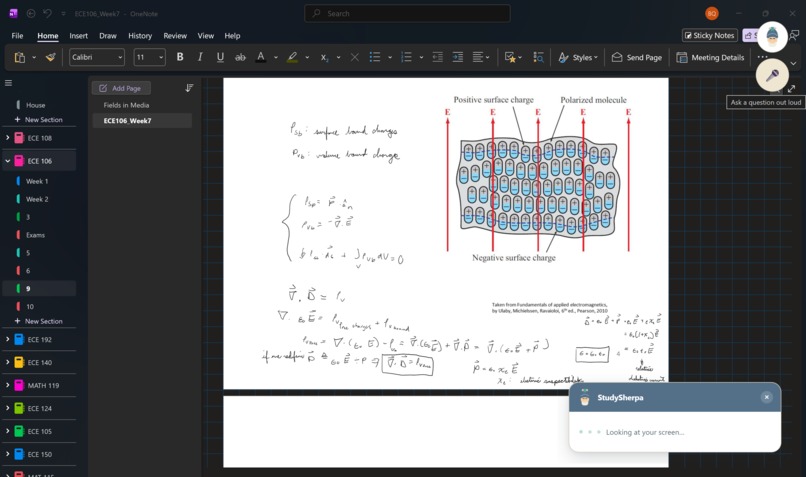Viewport: 806px width, 477px height.
Task: Open the Styles gallery
Action: tap(578, 57)
